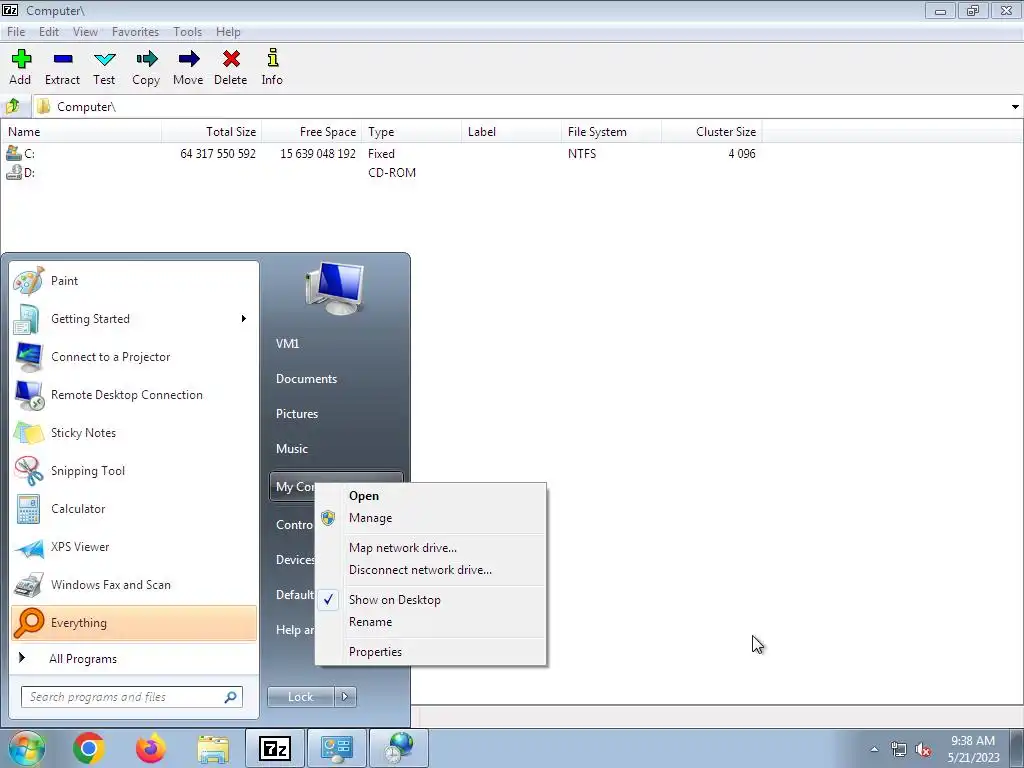
Task: Show hidden tray icons arrow
Action: (x=874, y=750)
